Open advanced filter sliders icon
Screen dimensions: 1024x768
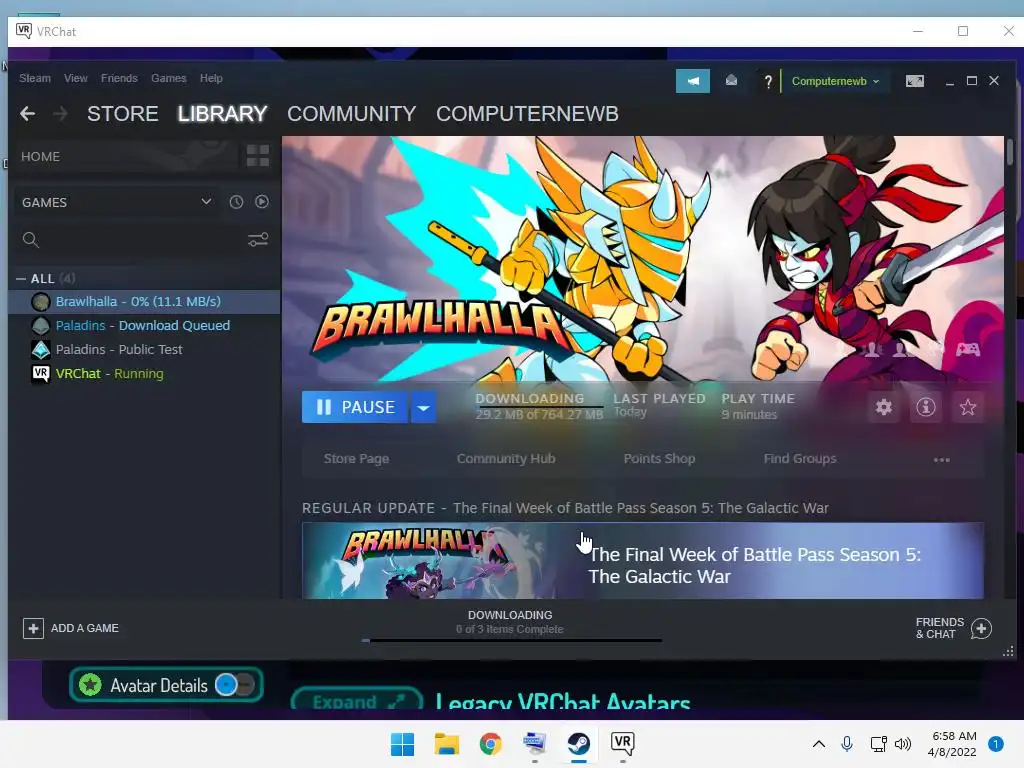tap(258, 240)
